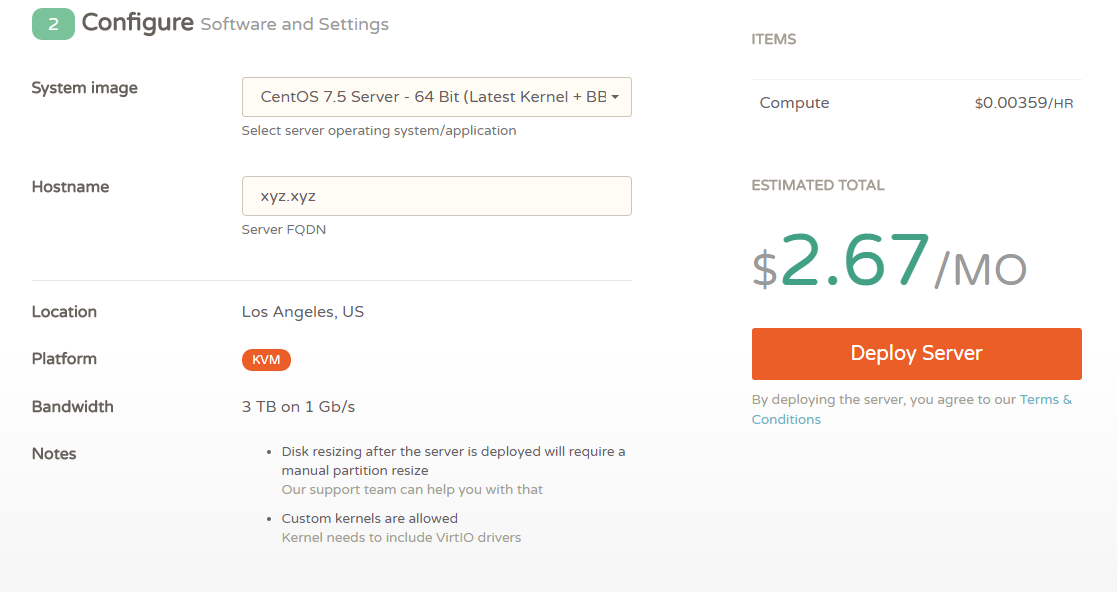The image size is (1117, 592).
Task: Click the 3 TB on 1 Gb/s bandwidth value
Action: [x=298, y=407]
